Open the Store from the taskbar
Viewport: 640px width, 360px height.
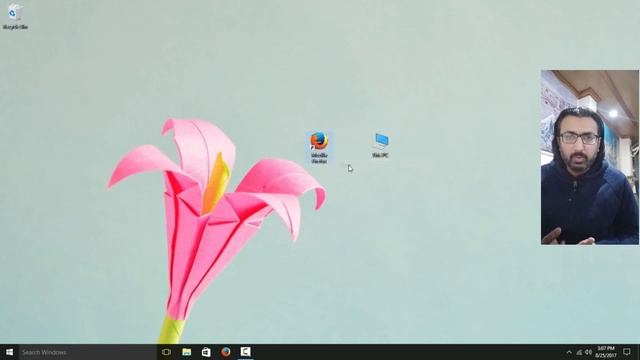[206, 352]
